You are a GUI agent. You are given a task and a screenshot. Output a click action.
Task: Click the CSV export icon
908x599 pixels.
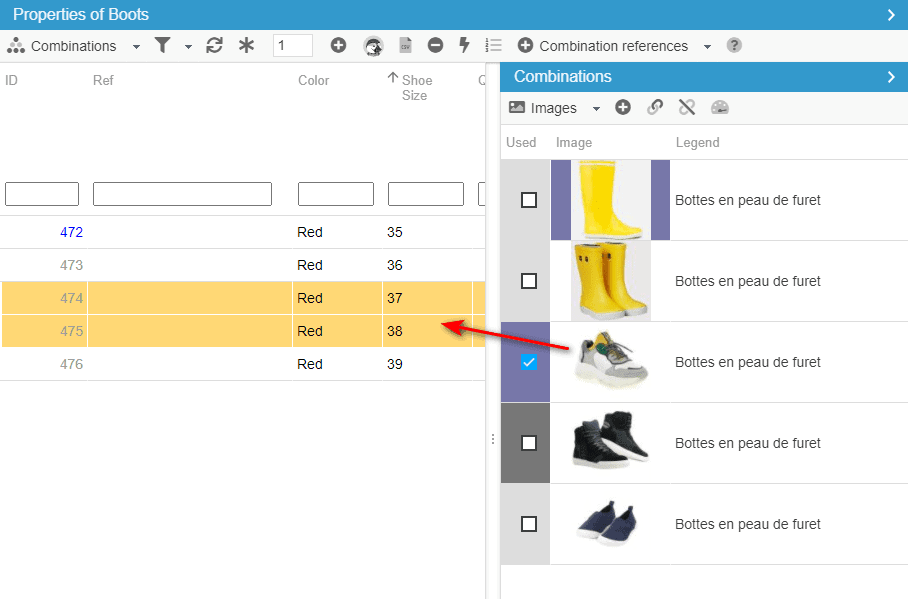[405, 46]
